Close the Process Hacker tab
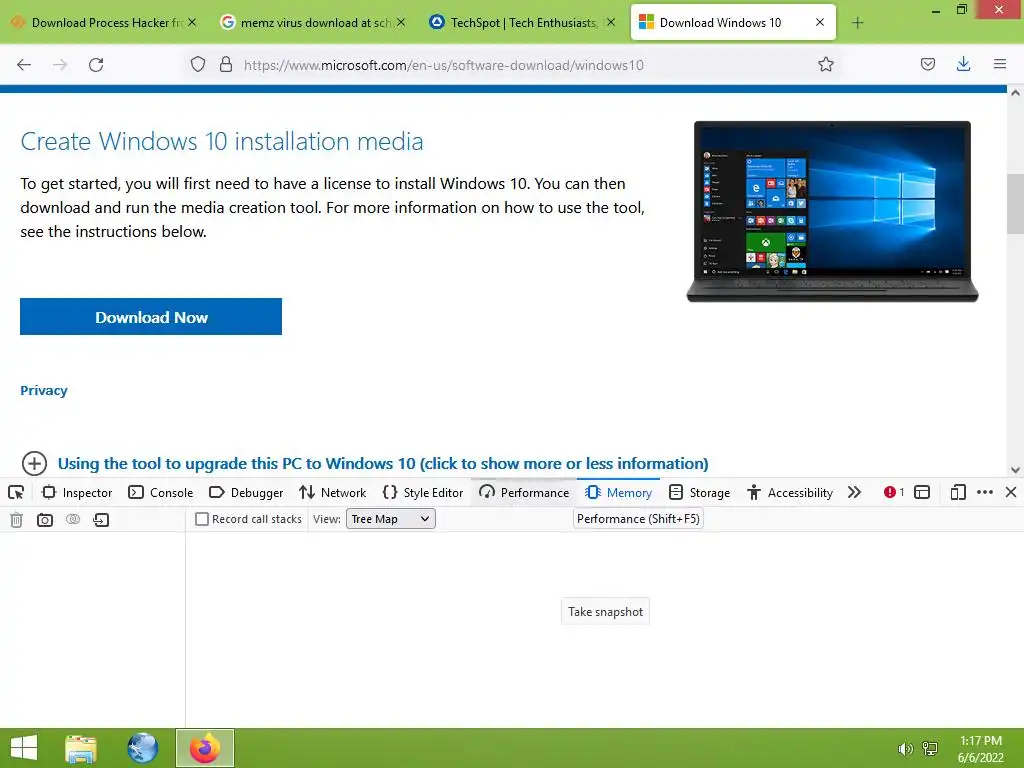This screenshot has height=768, width=1024. 192,22
